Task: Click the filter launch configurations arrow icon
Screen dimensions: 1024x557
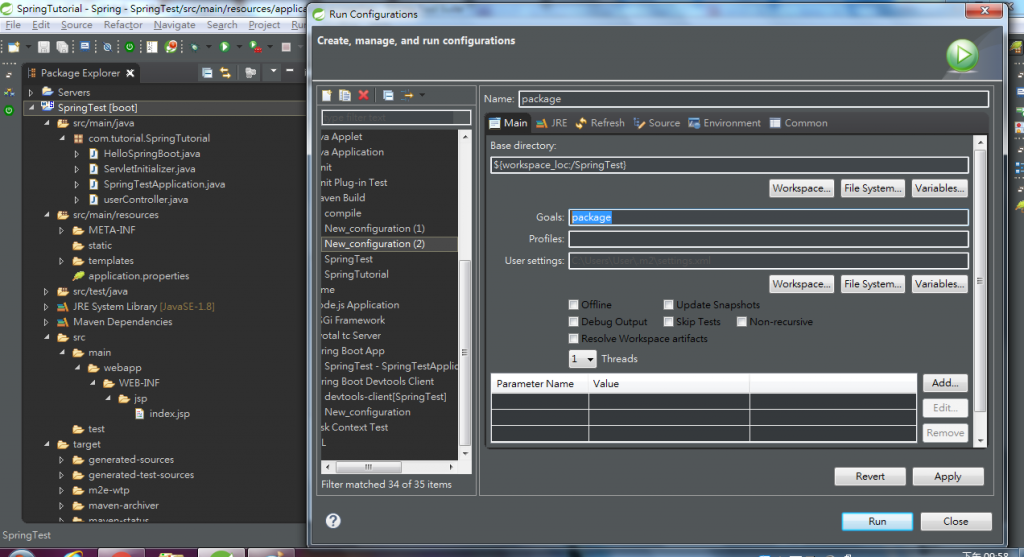Action: coord(408,95)
